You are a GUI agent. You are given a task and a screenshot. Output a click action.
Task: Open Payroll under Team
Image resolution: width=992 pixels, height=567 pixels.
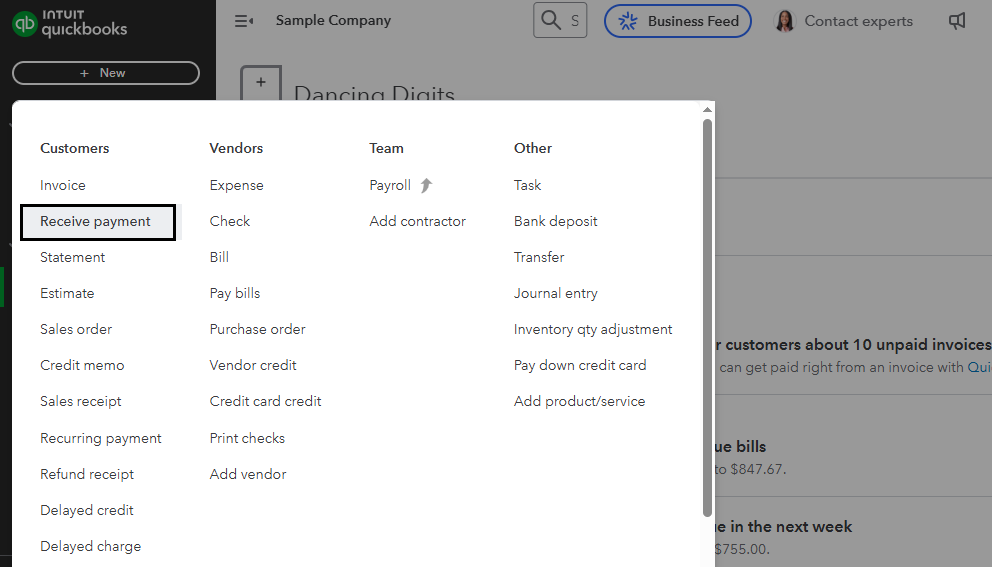pos(390,185)
